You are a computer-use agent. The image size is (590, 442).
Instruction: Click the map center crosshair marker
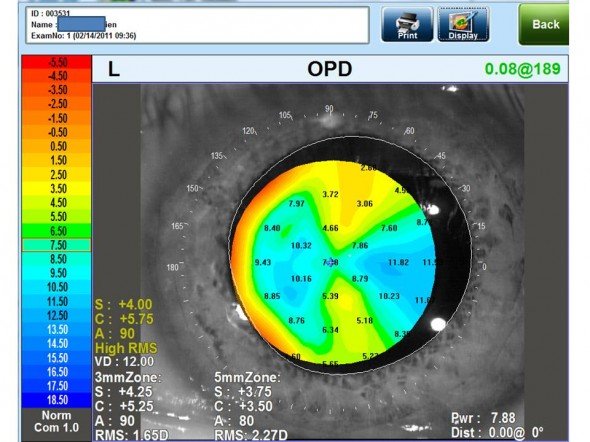[x=330, y=262]
